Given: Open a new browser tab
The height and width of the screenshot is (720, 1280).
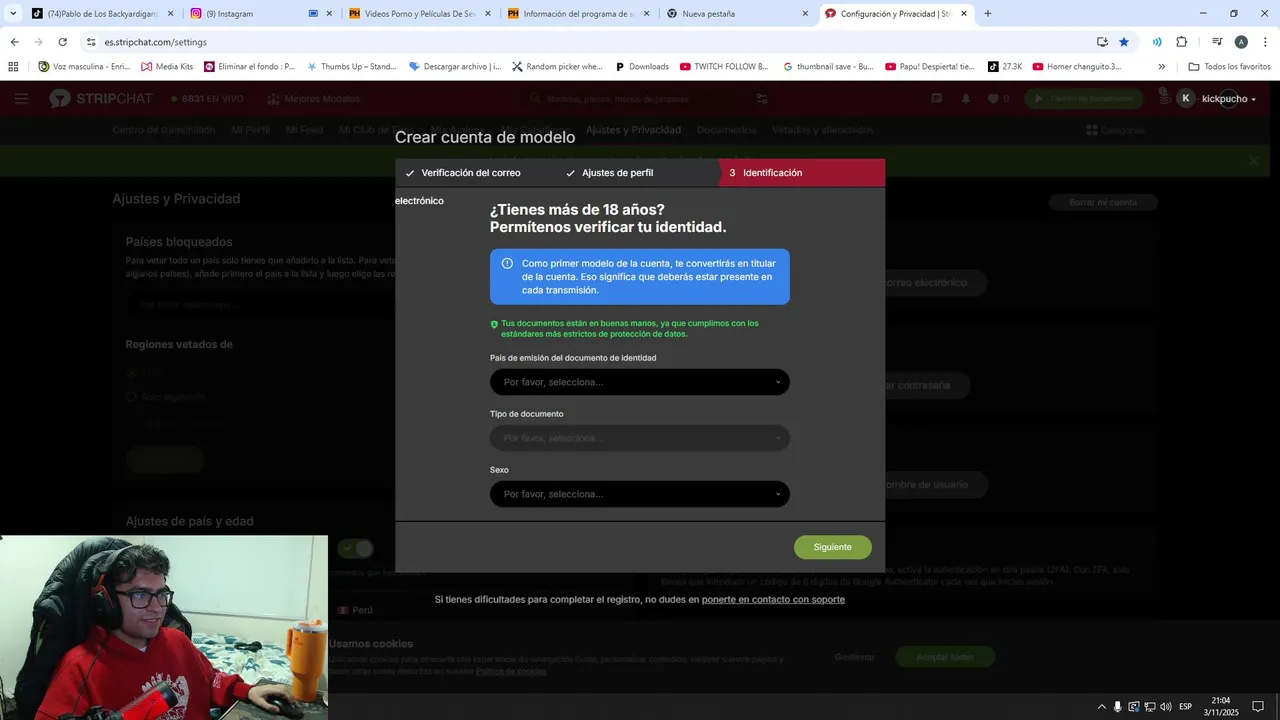Looking at the screenshot, I should [x=988, y=14].
